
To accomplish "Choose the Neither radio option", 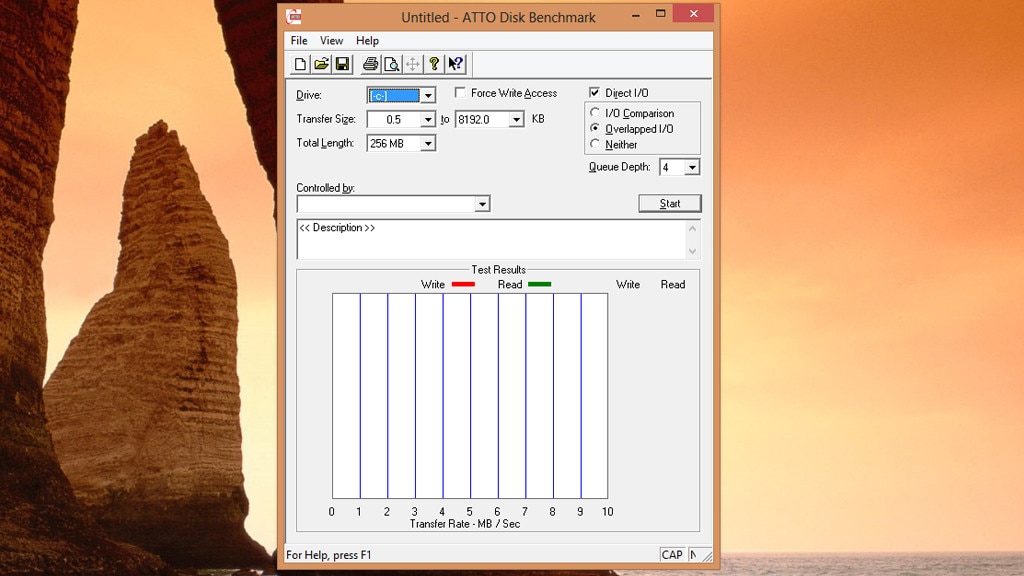I will [x=595, y=144].
